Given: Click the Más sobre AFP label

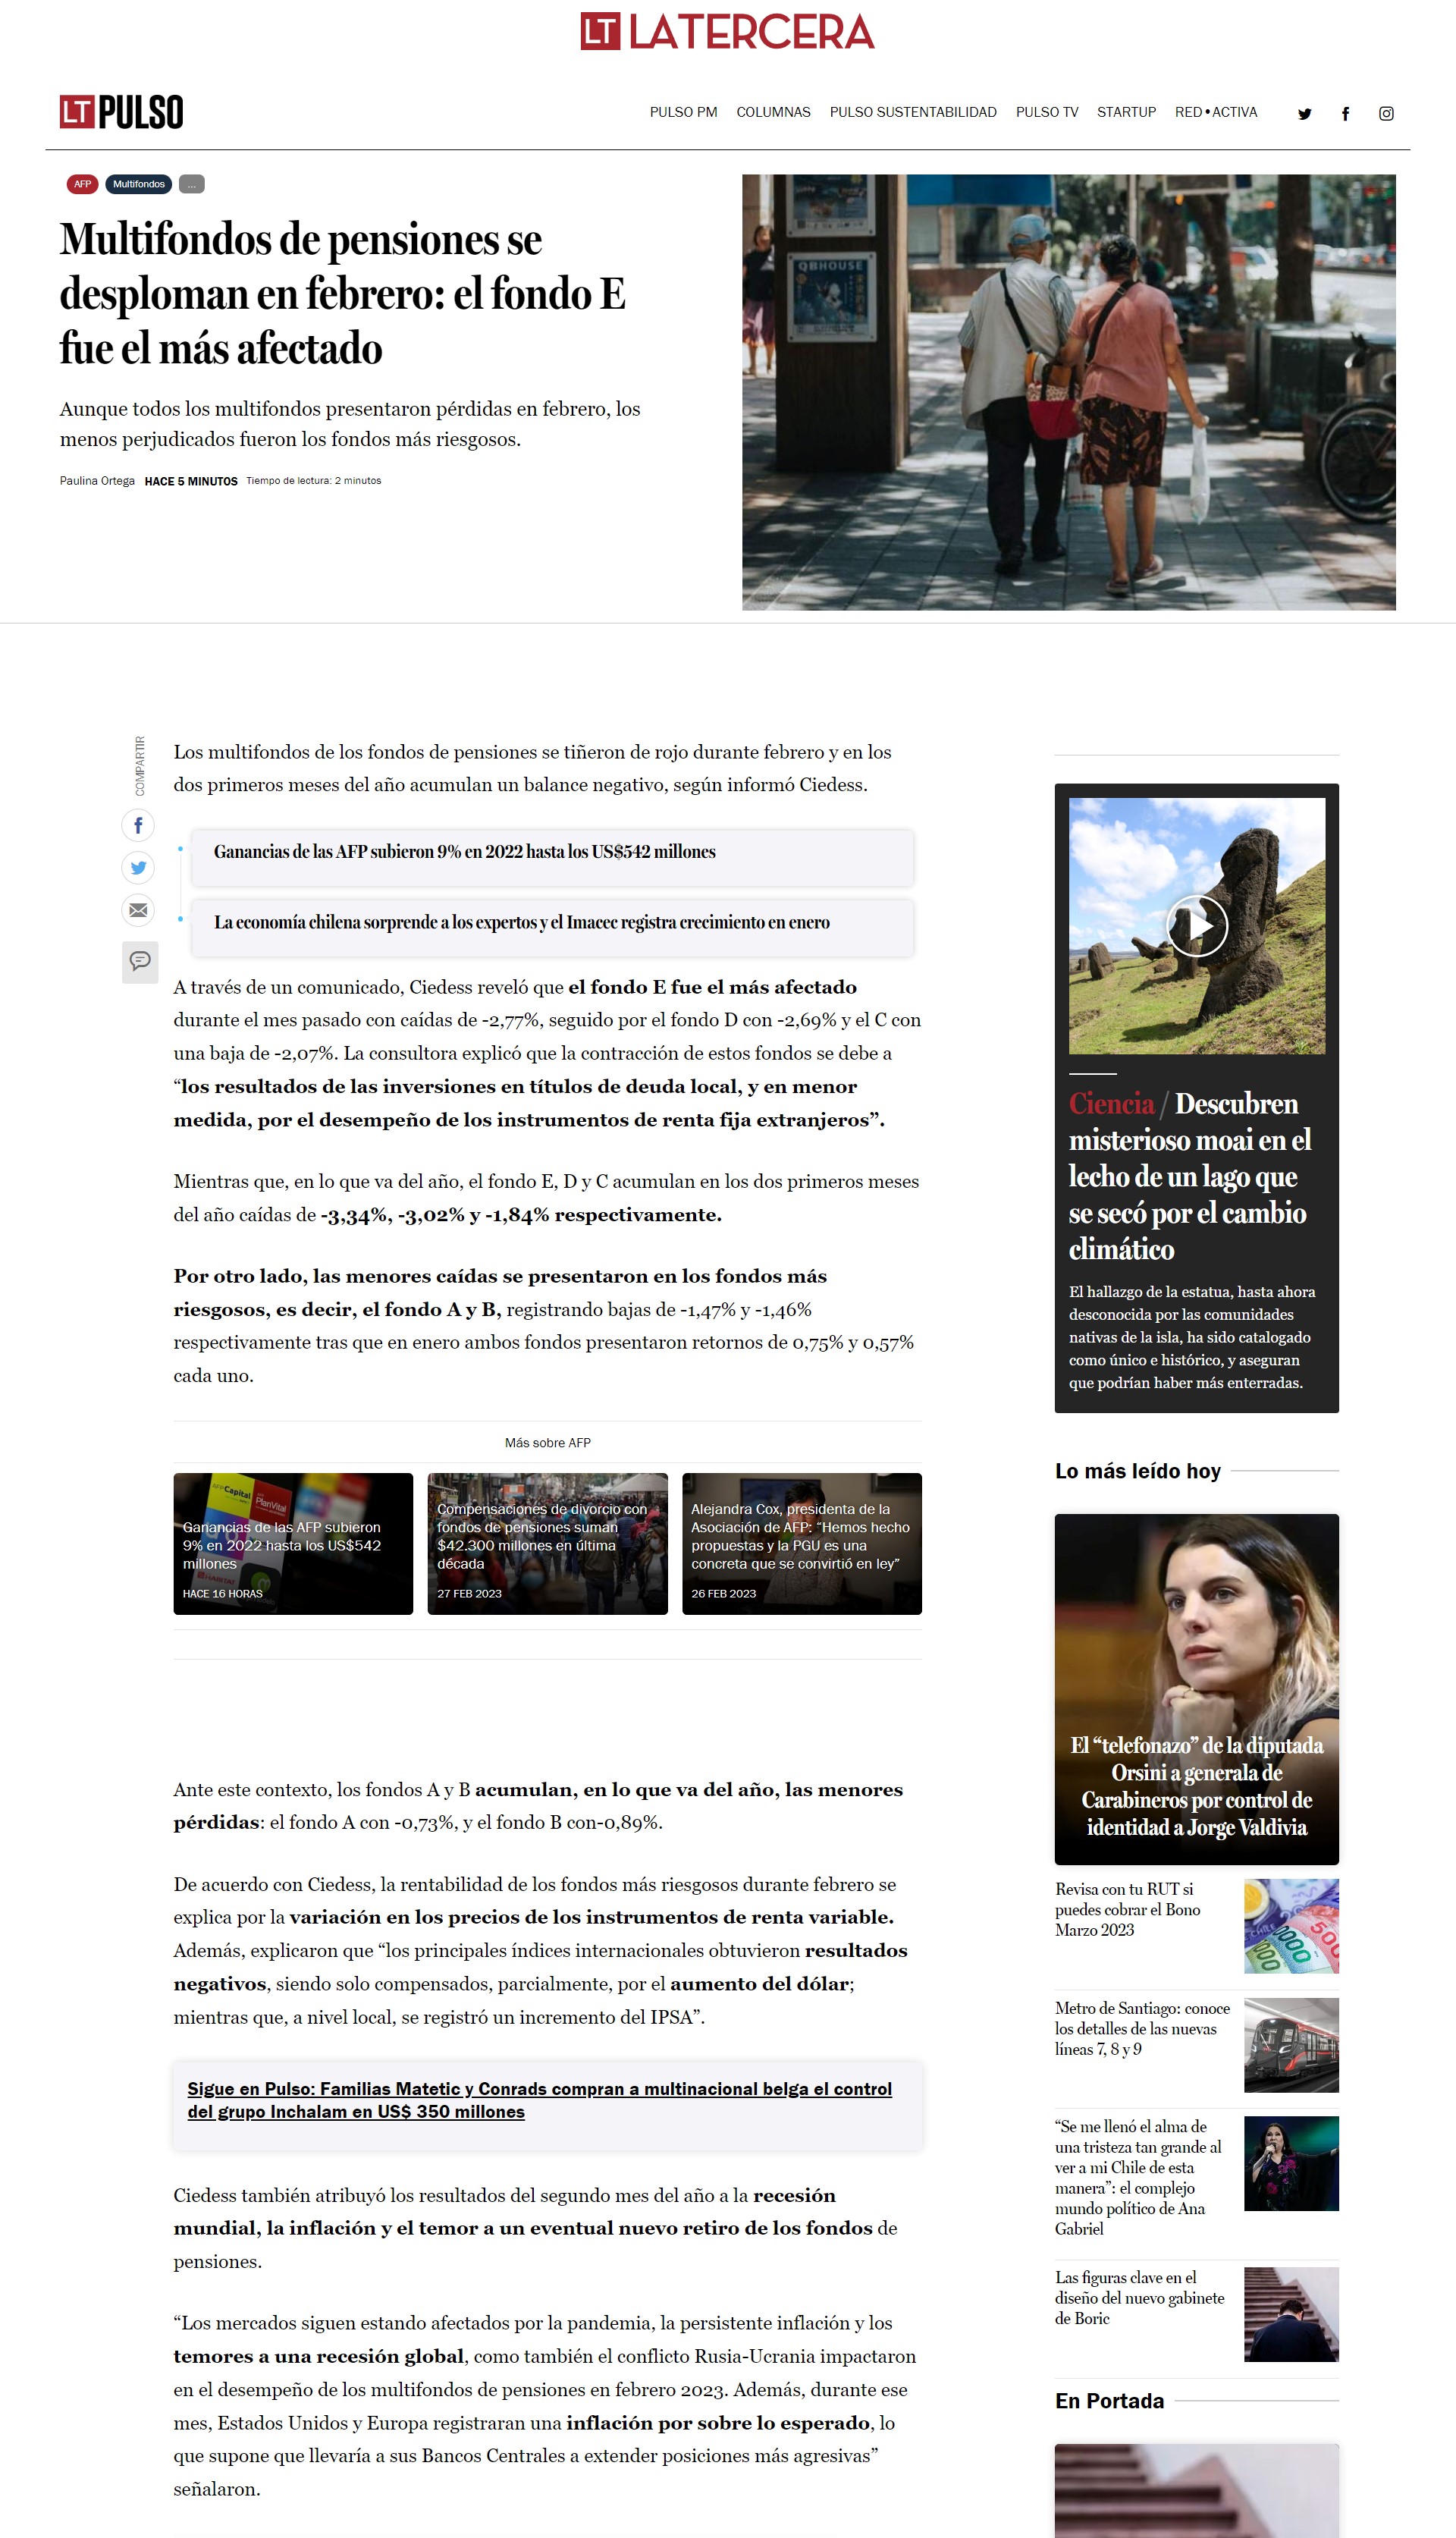Looking at the screenshot, I should (547, 1442).
